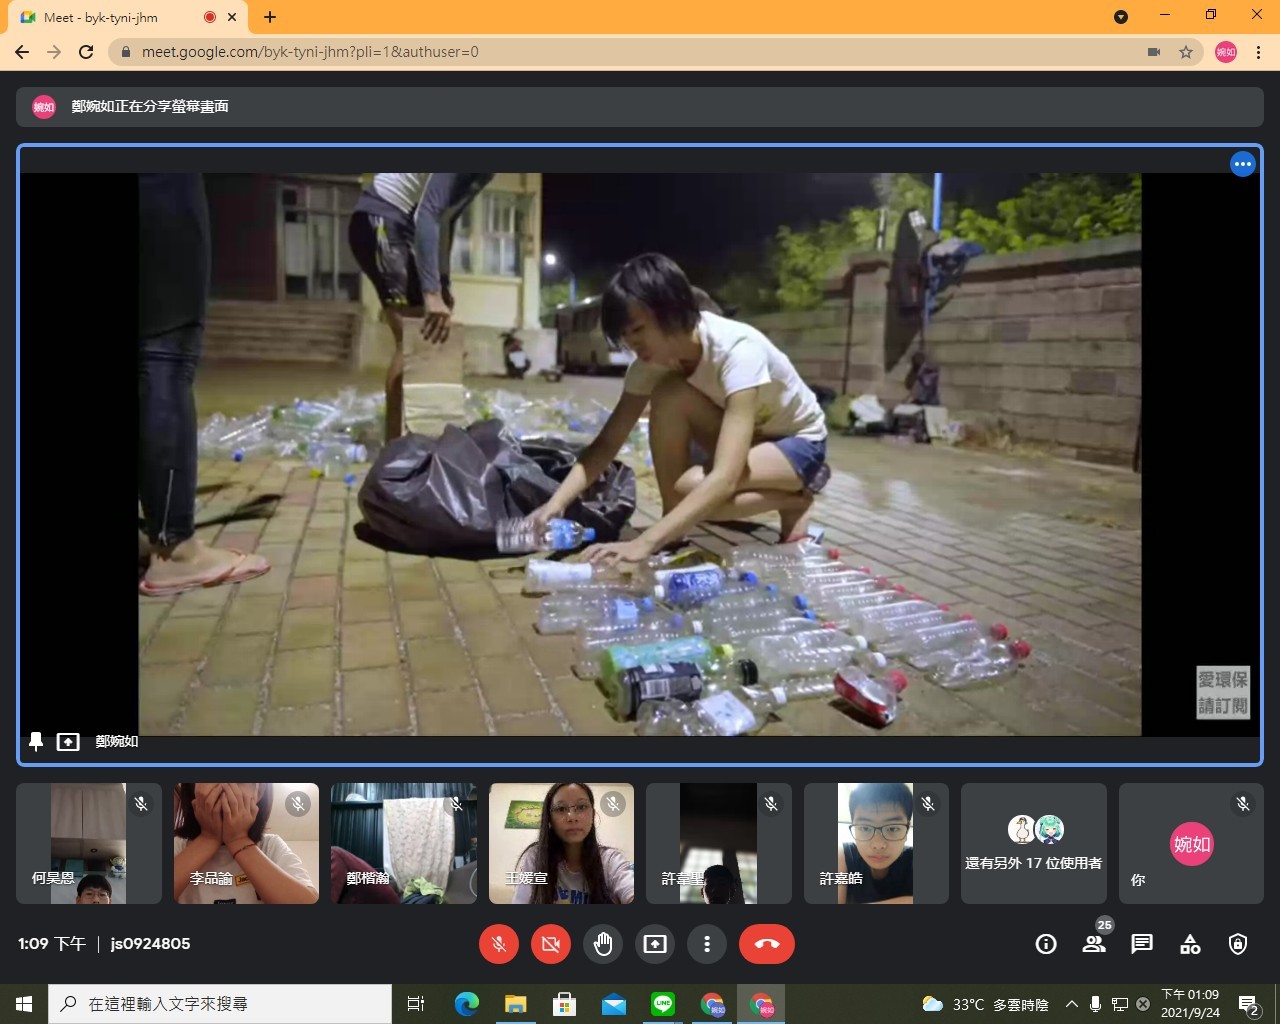This screenshot has width=1280, height=1024.
Task: Click the 17 other users tile
Action: tap(1033, 843)
